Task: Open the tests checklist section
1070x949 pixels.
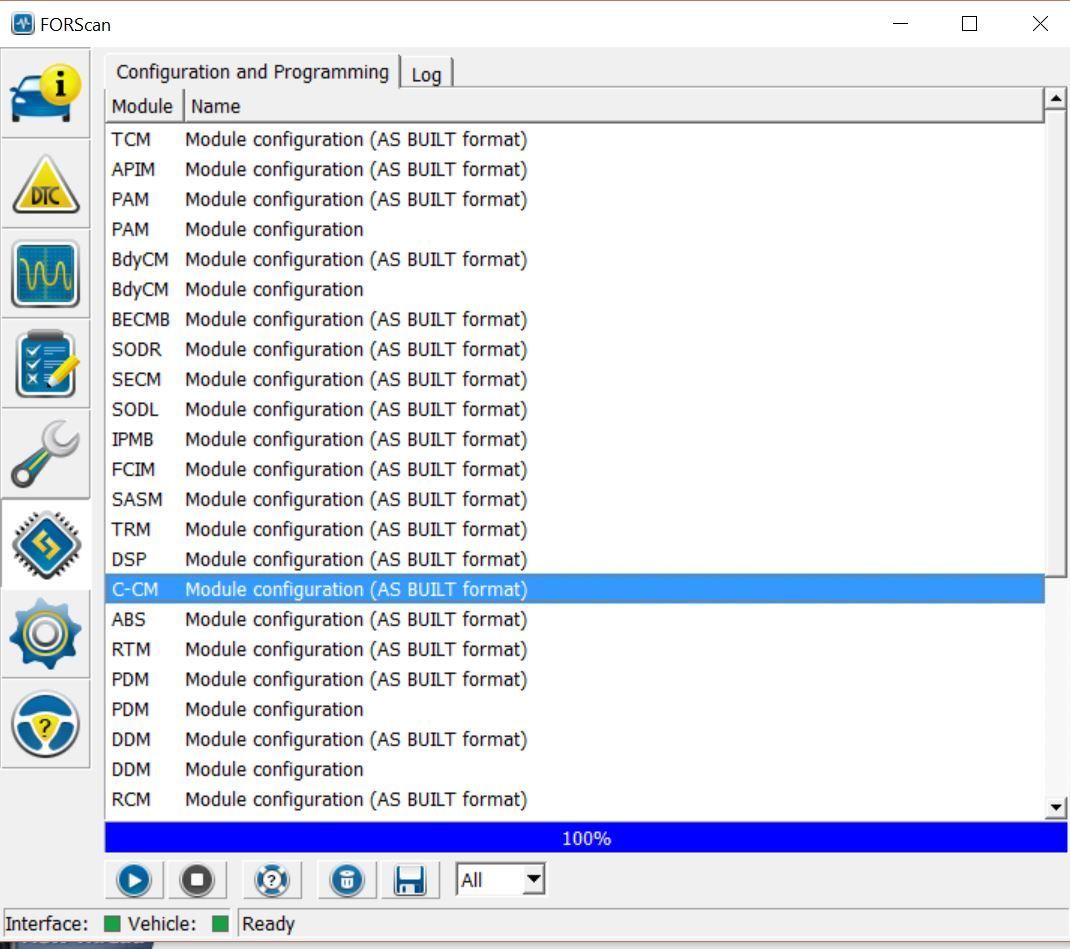Action: 46,364
